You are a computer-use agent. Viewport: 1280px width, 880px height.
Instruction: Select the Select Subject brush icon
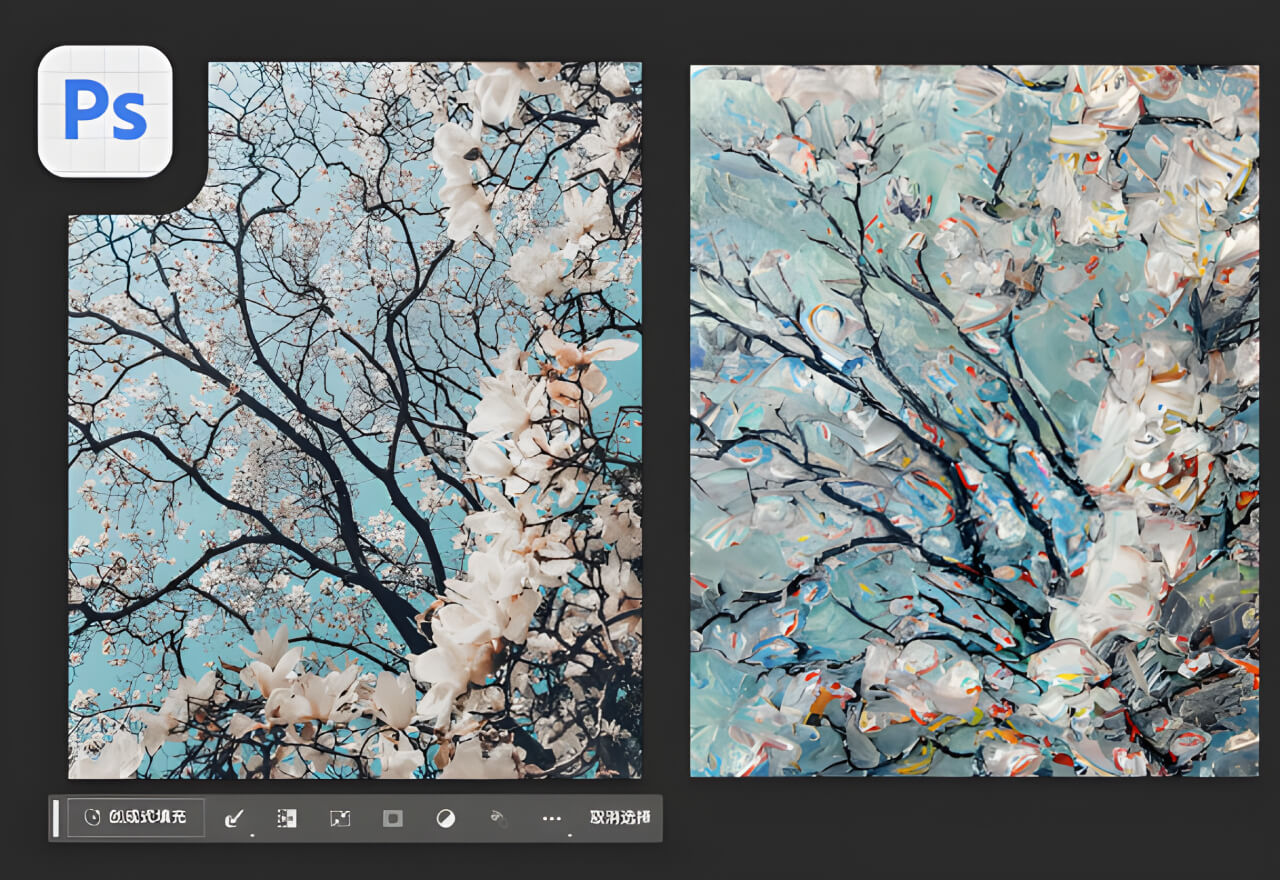[x=233, y=817]
